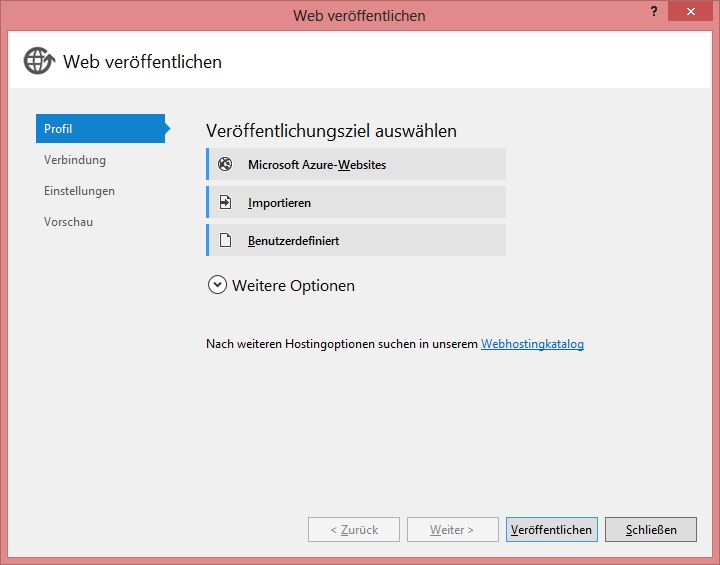This screenshot has height=565, width=720.
Task: Select the Importieren publish option
Action: [280, 203]
